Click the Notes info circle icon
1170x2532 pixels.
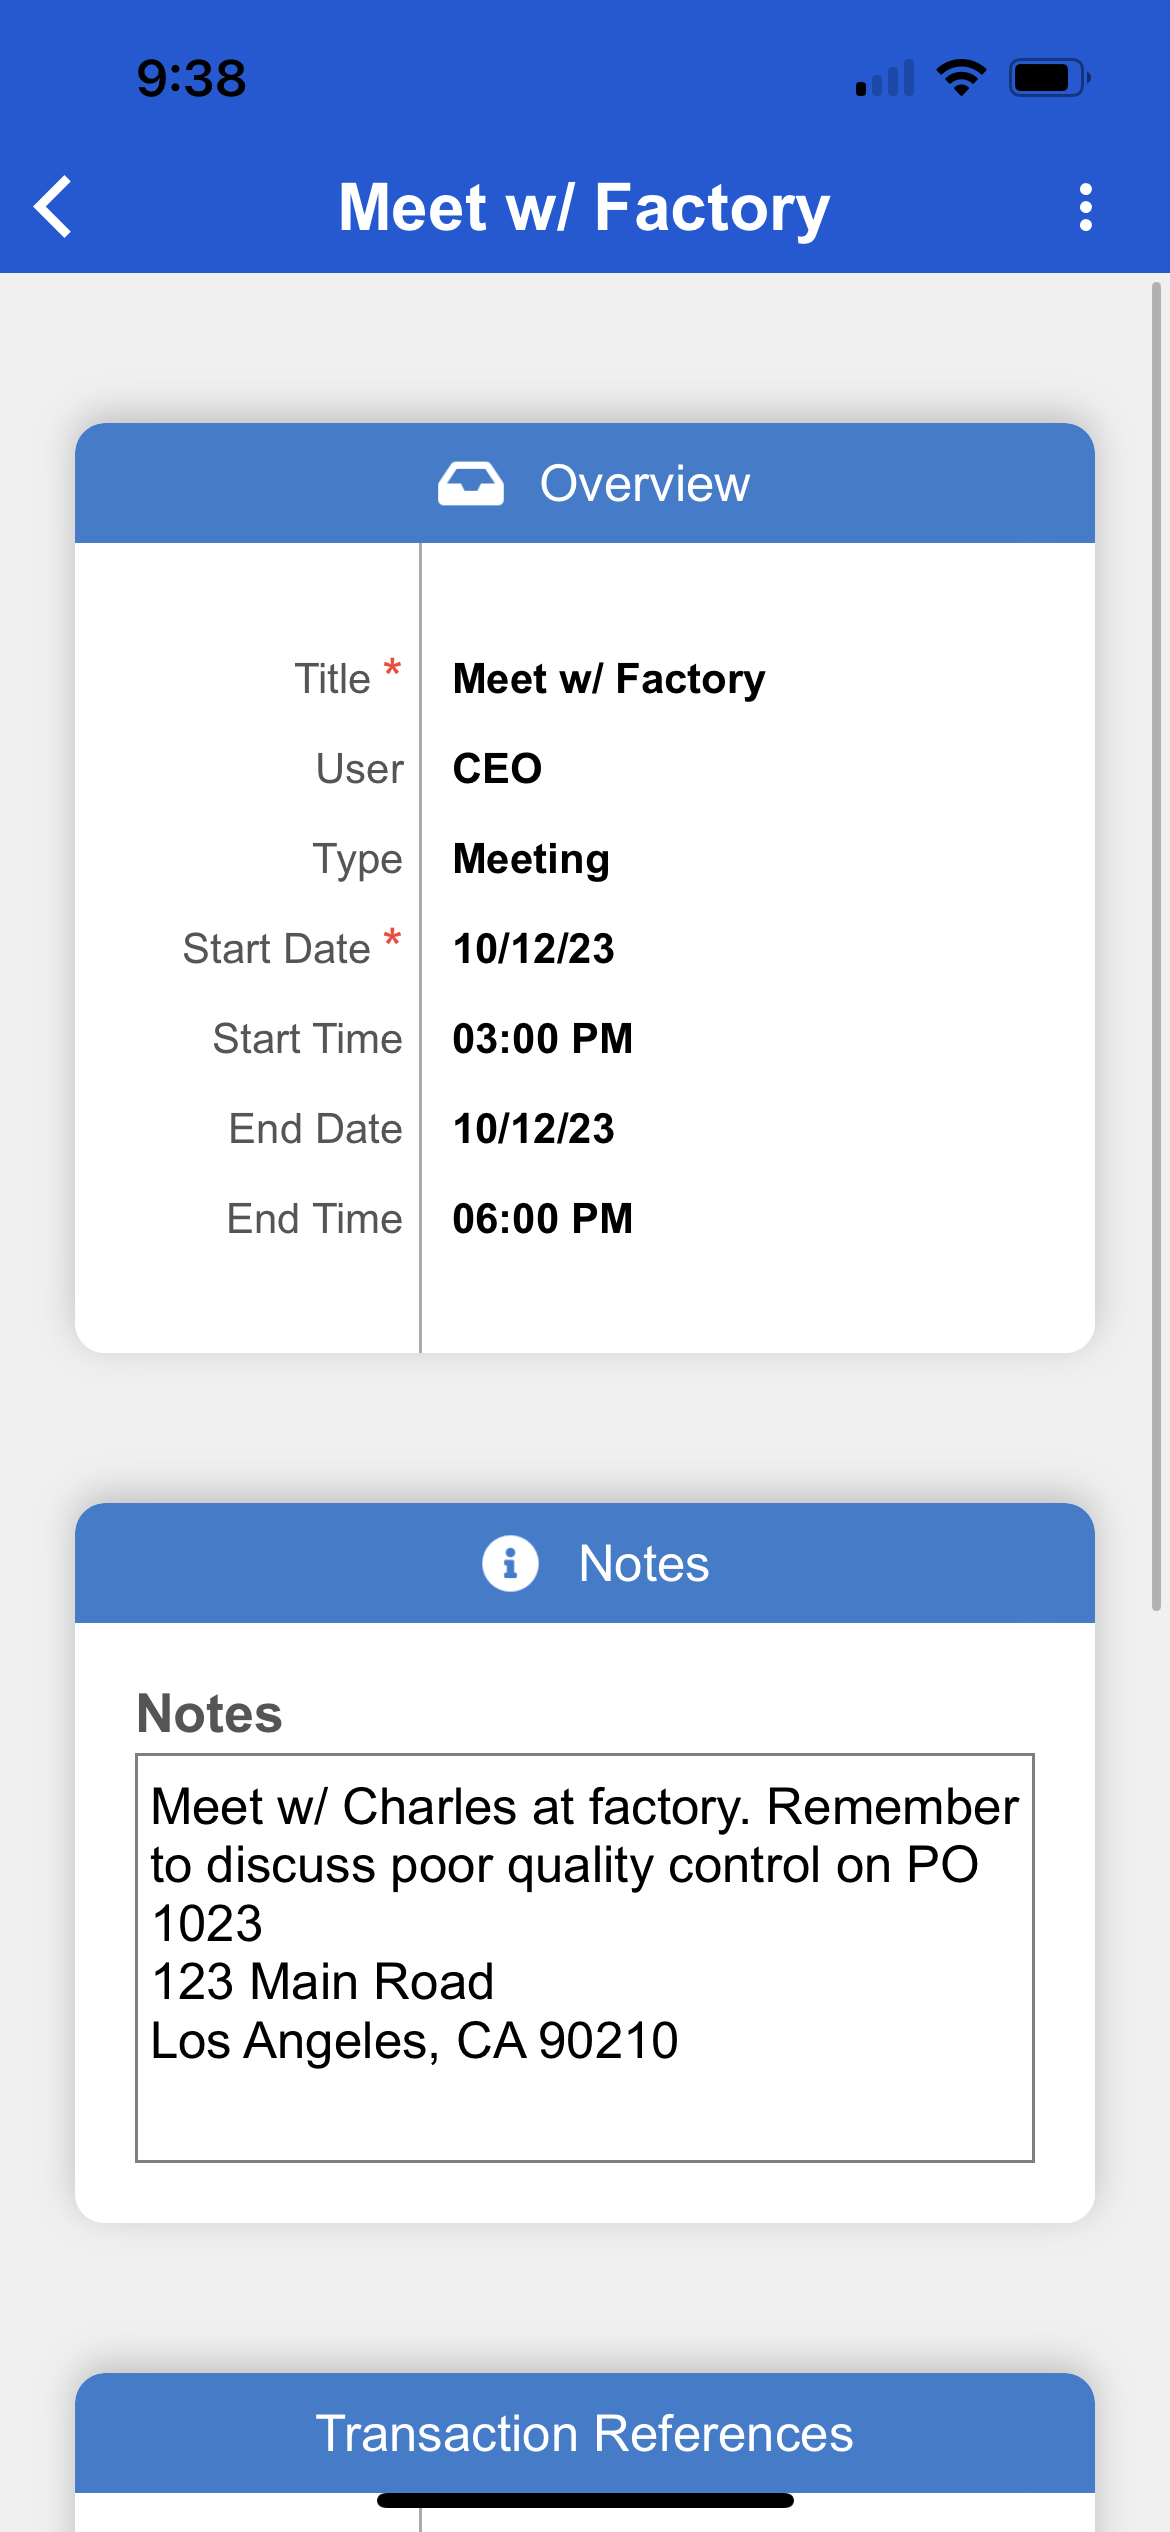(x=510, y=1563)
